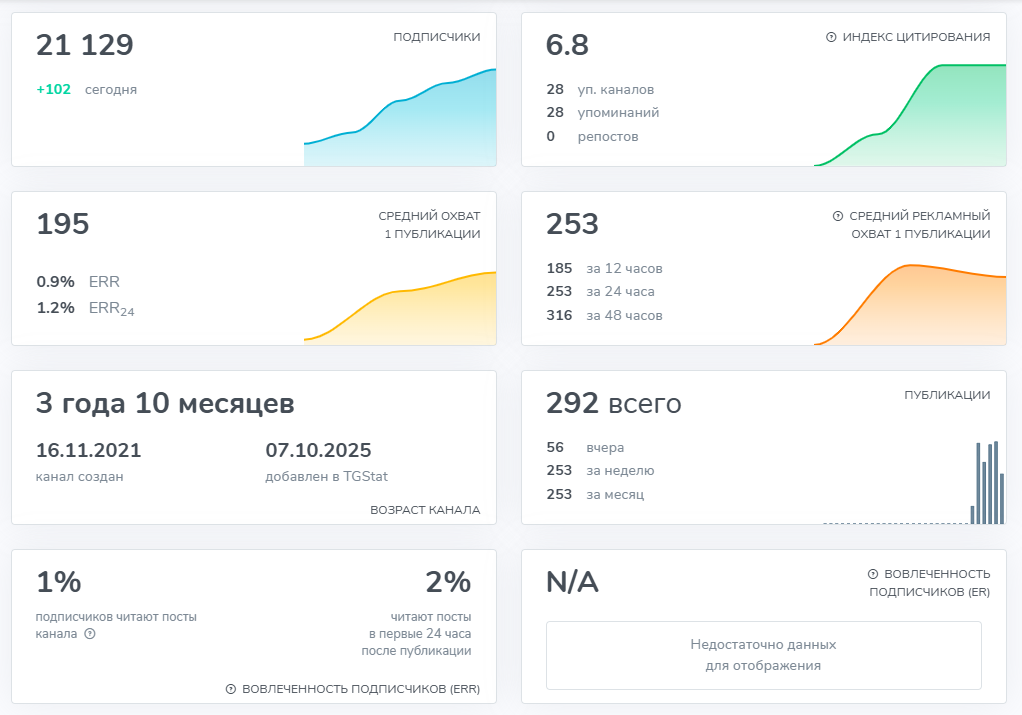Click help icon before ВОВЛЕЧЕННОСТЬ ПОДПИСЧИКОВ (ERR)
The height and width of the screenshot is (715, 1022).
[x=231, y=689]
